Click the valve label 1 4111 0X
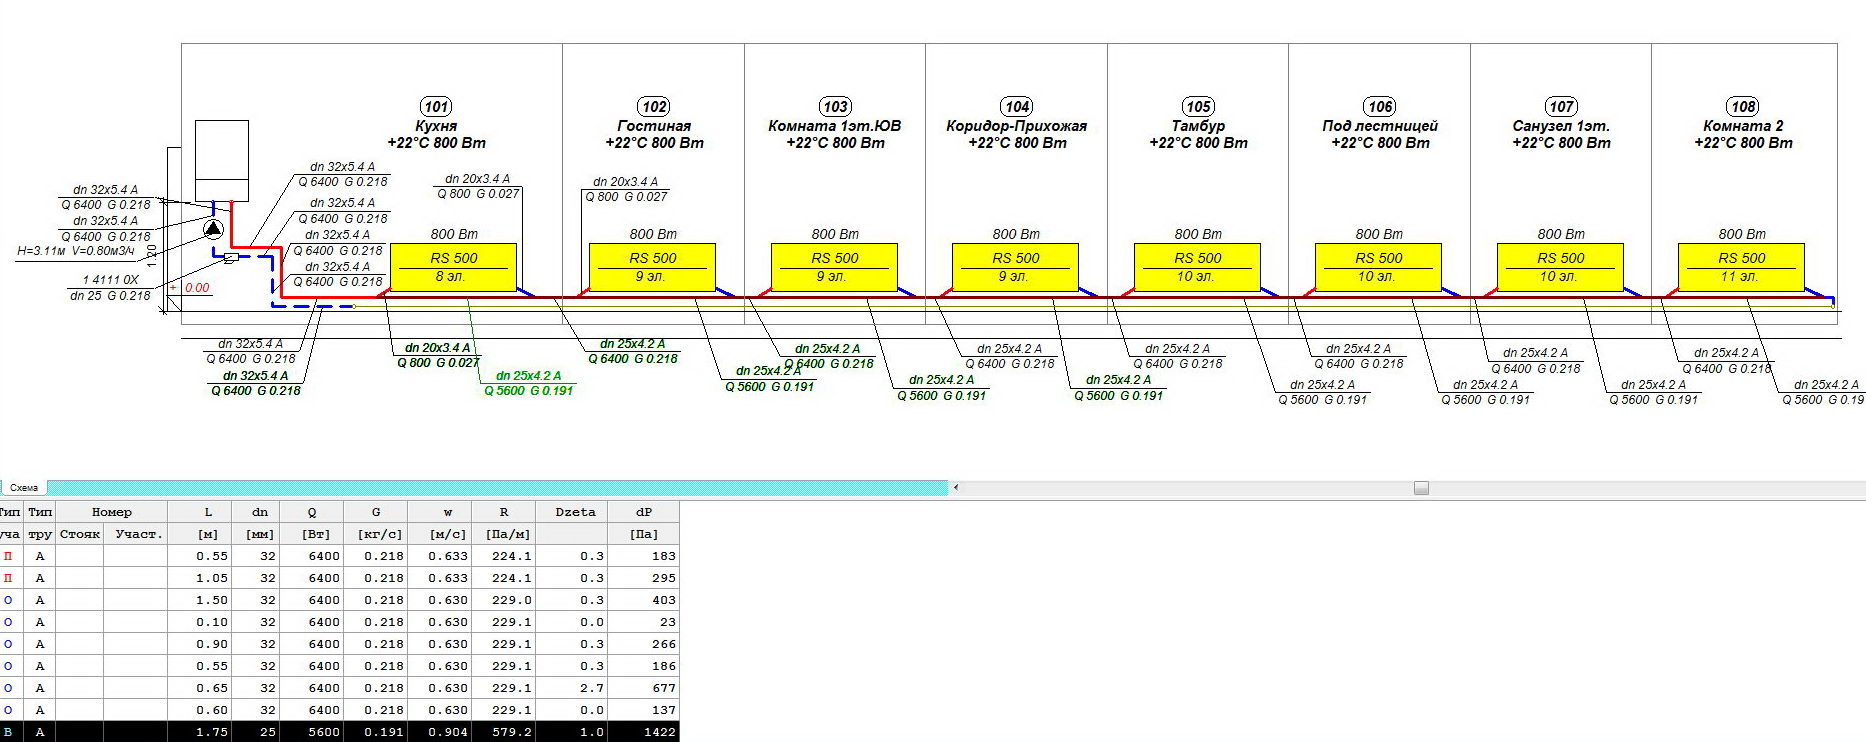Screen dimensions: 1866x742 pyautogui.click(x=110, y=280)
